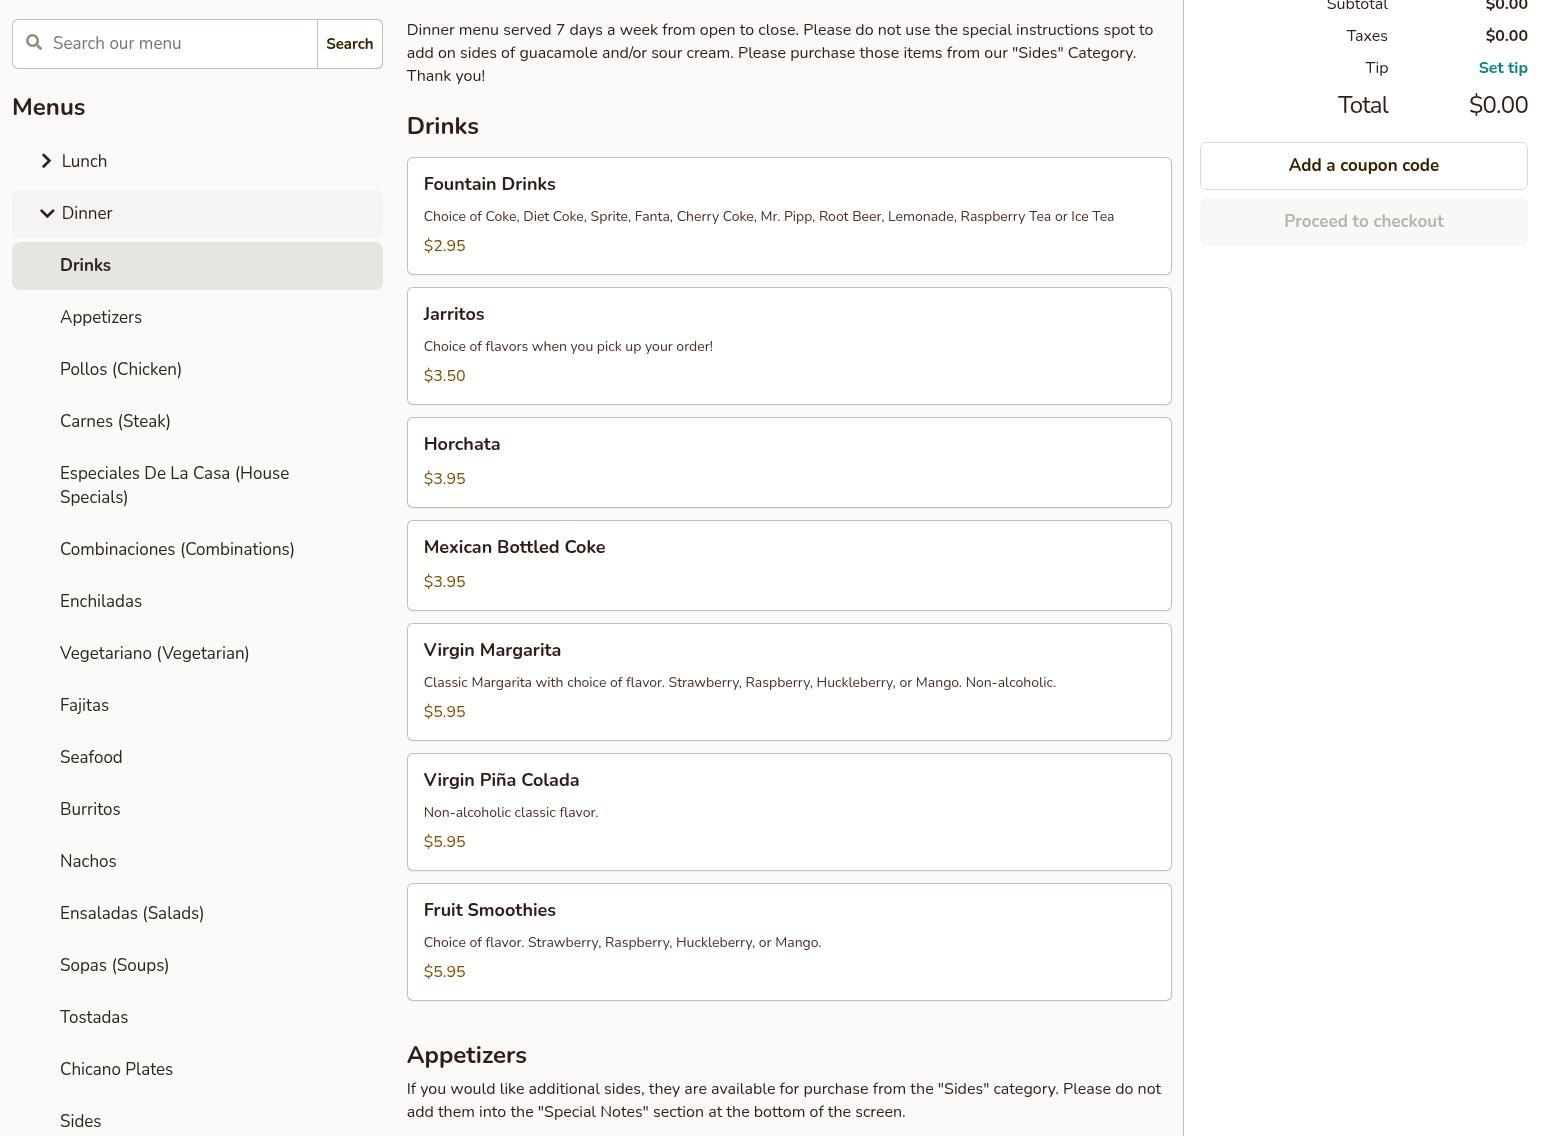This screenshot has width=1544, height=1136.
Task: Go to Pollos (Chicken) category
Action: [121, 369]
